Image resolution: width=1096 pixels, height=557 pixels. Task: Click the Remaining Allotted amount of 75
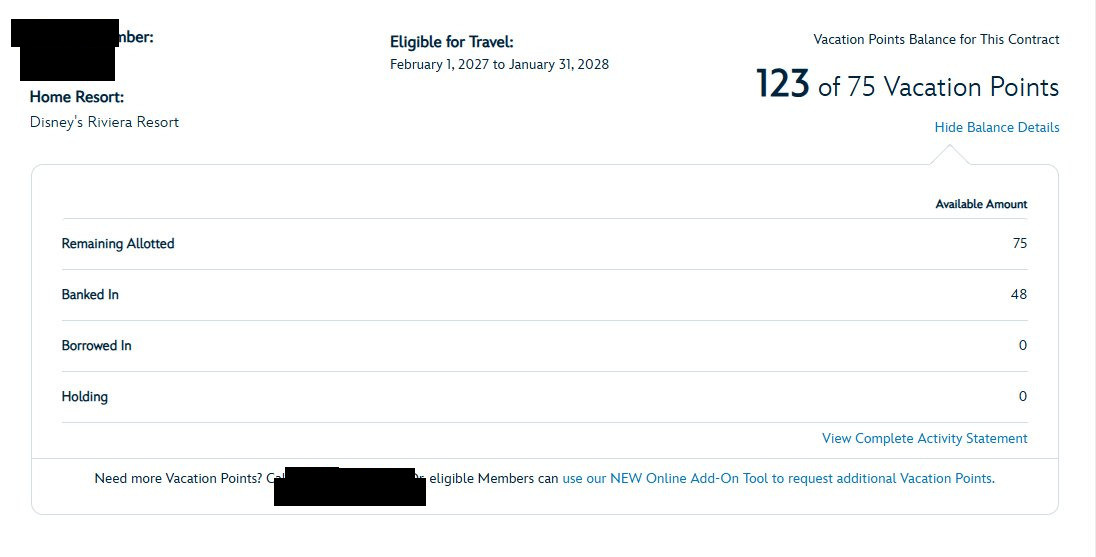1019,243
